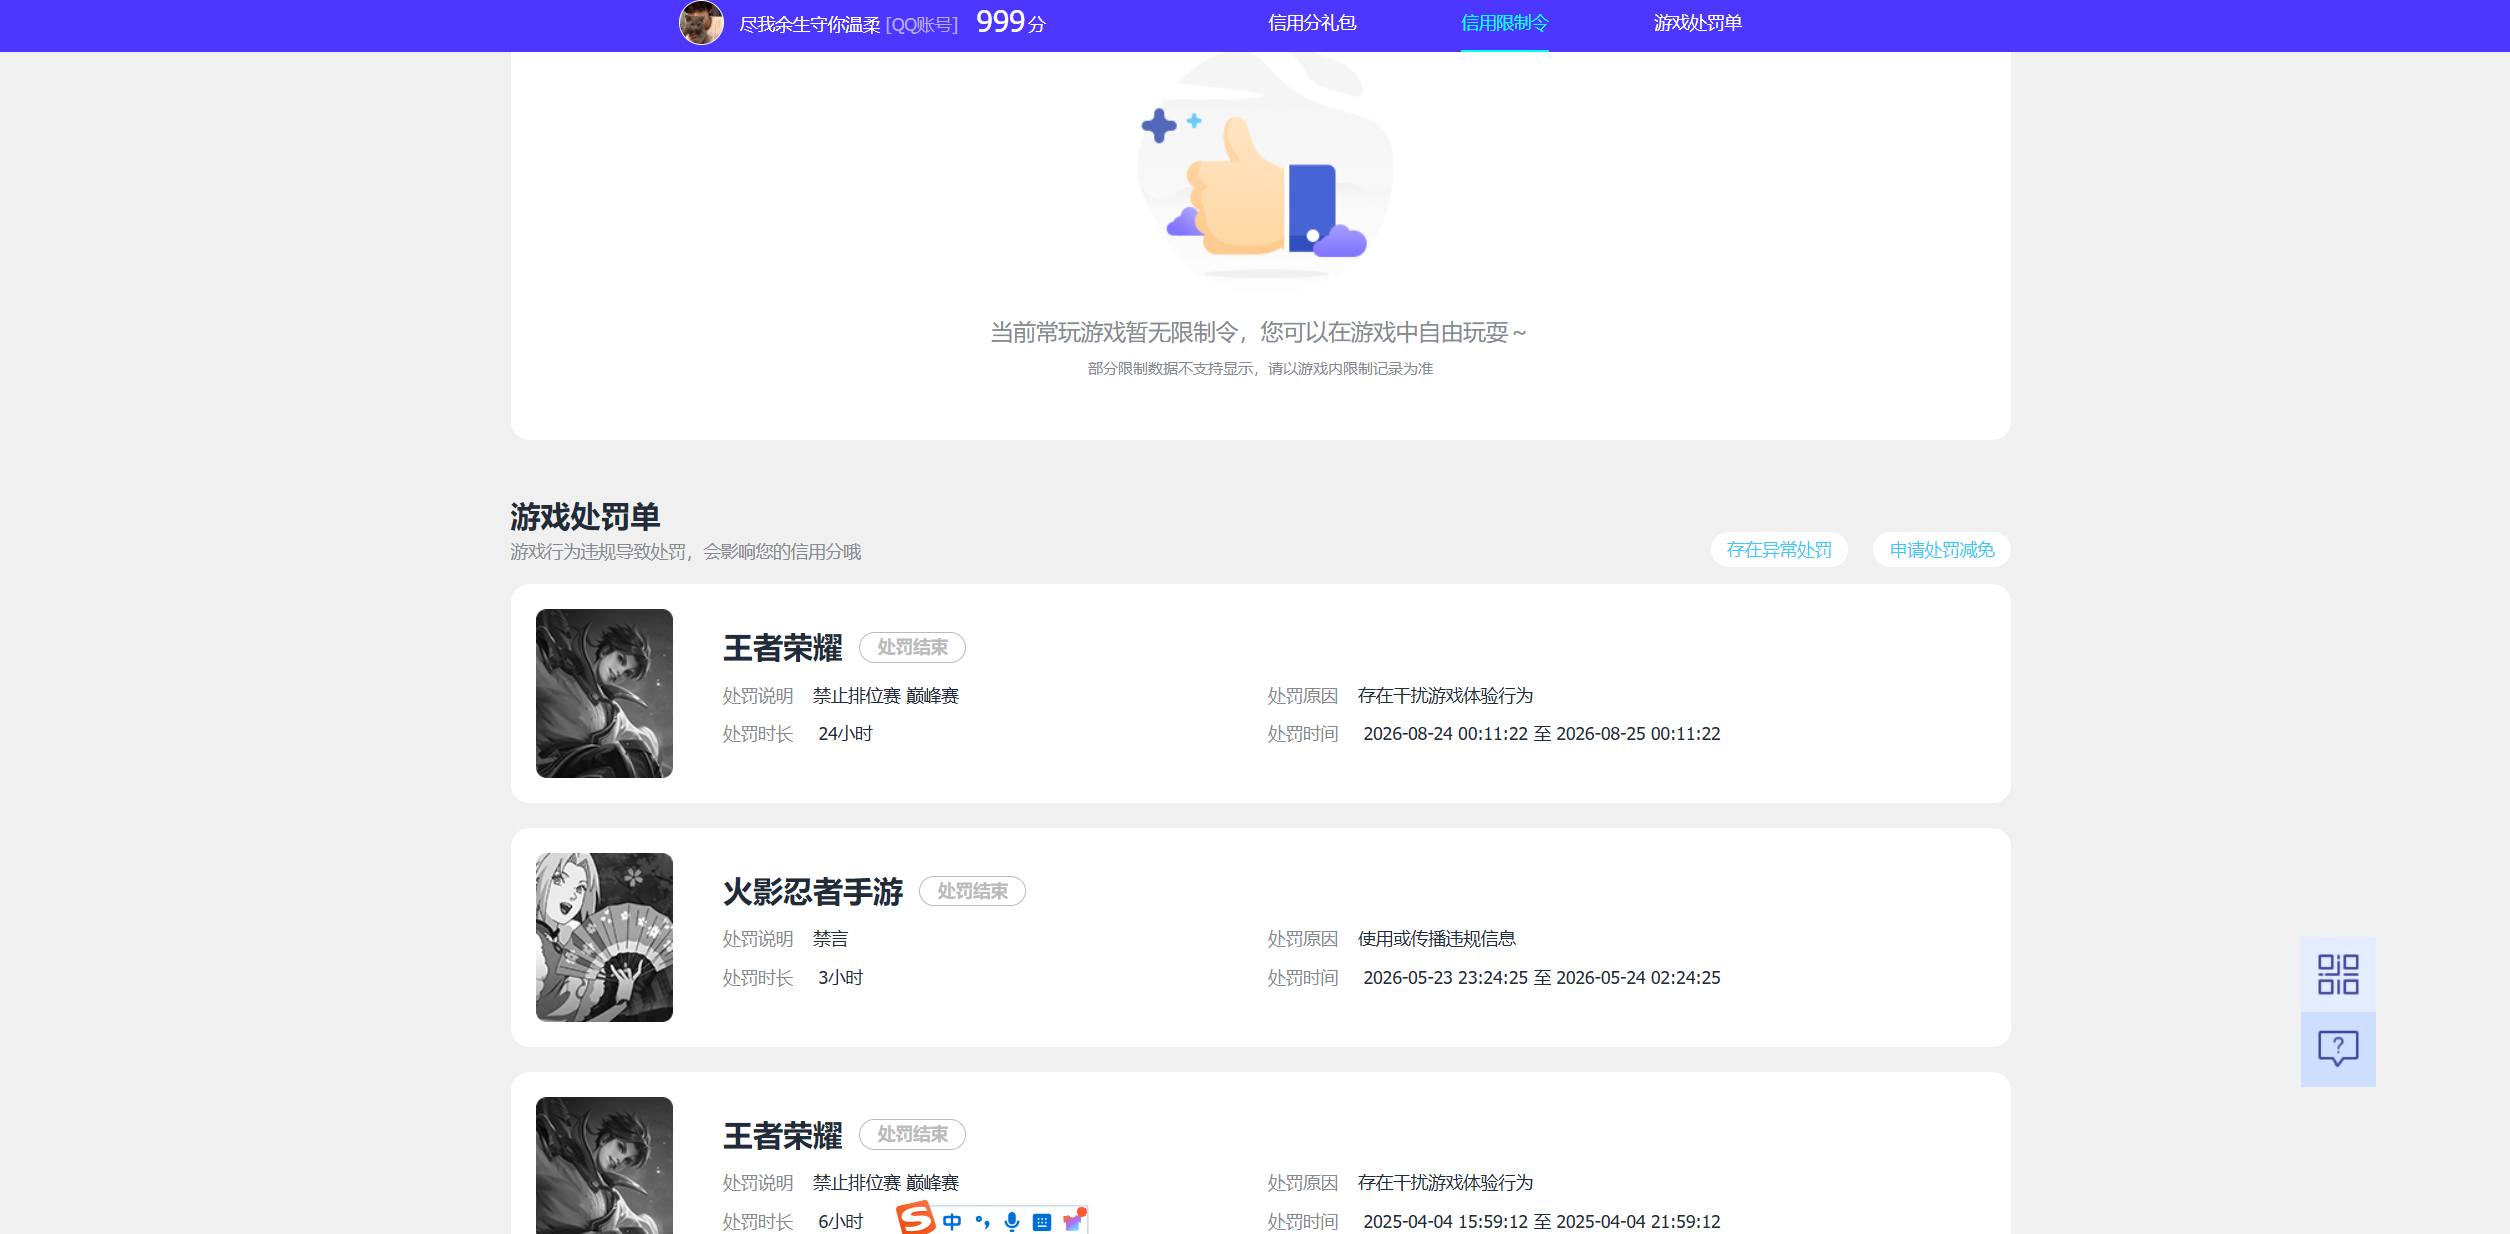Click the 火影忍者手游 title
Screen dimensions: 2510x1234
click(813, 891)
